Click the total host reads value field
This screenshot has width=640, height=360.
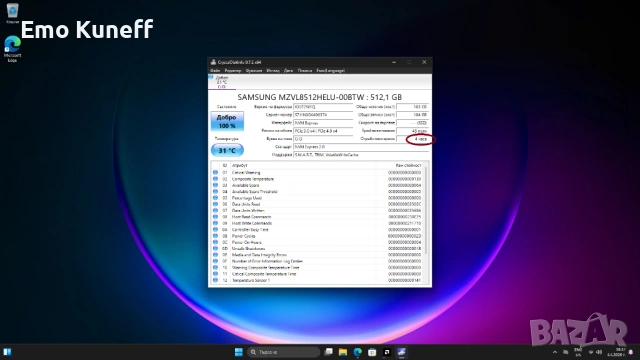(412, 107)
